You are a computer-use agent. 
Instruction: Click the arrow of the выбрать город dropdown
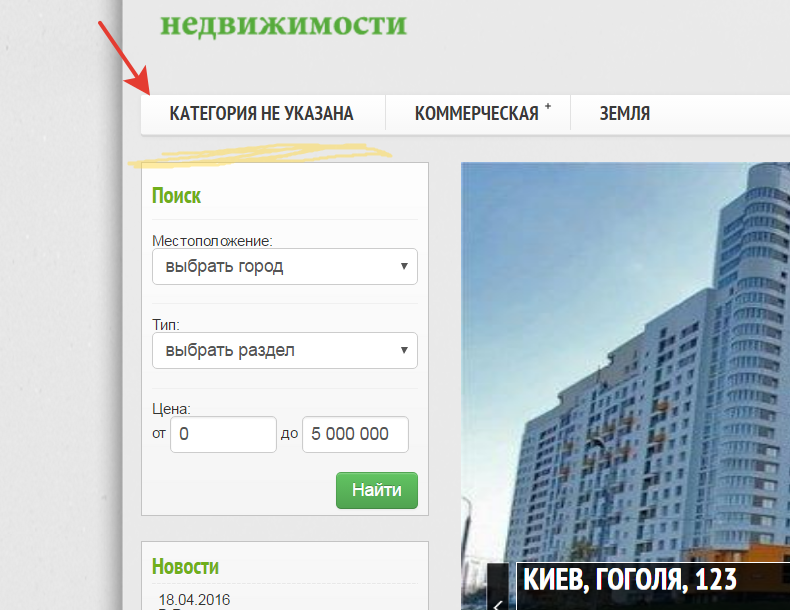point(404,266)
